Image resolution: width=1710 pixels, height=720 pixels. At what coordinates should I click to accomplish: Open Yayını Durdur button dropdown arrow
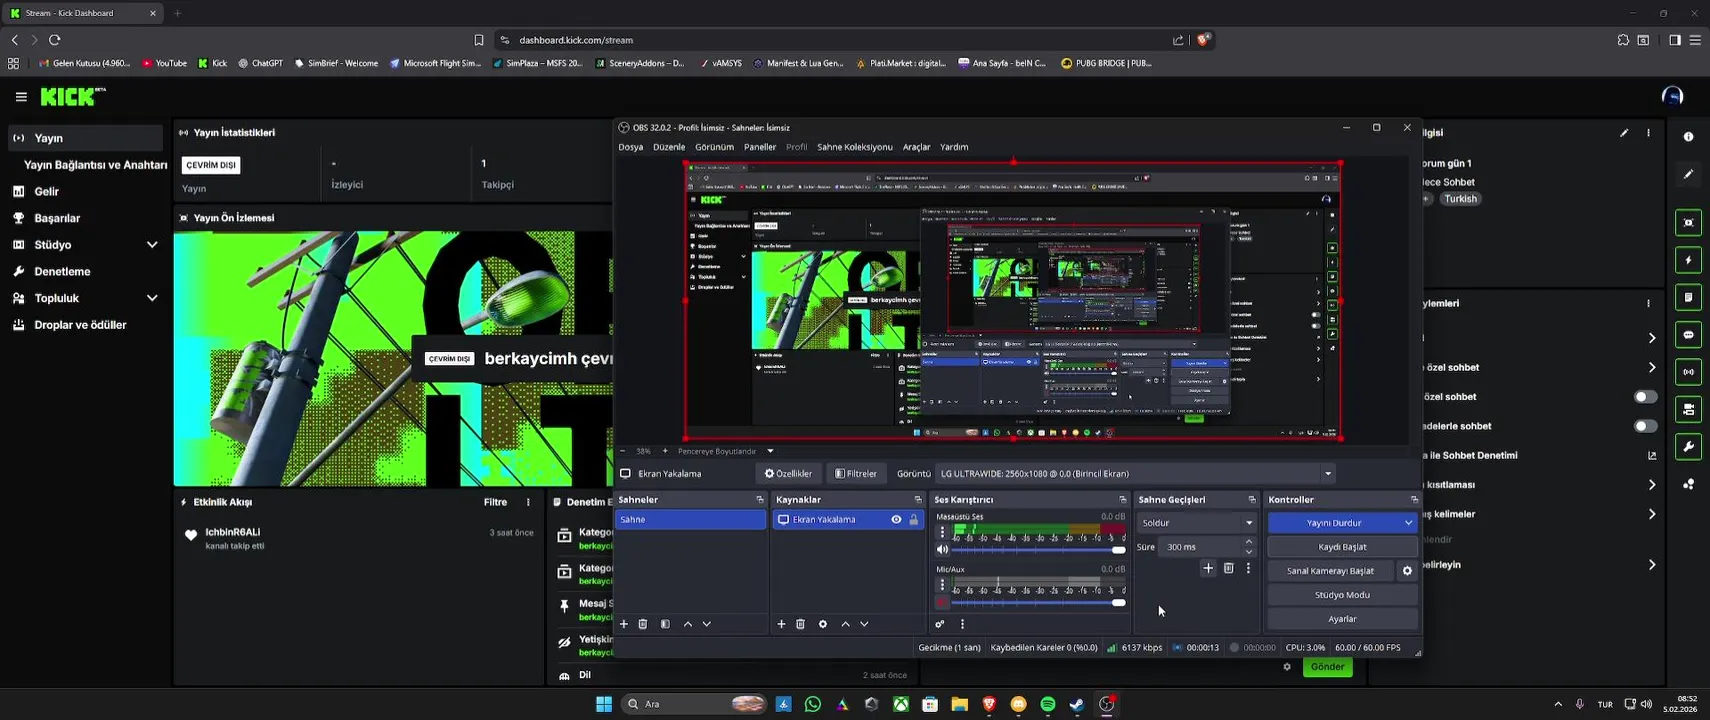tap(1408, 523)
